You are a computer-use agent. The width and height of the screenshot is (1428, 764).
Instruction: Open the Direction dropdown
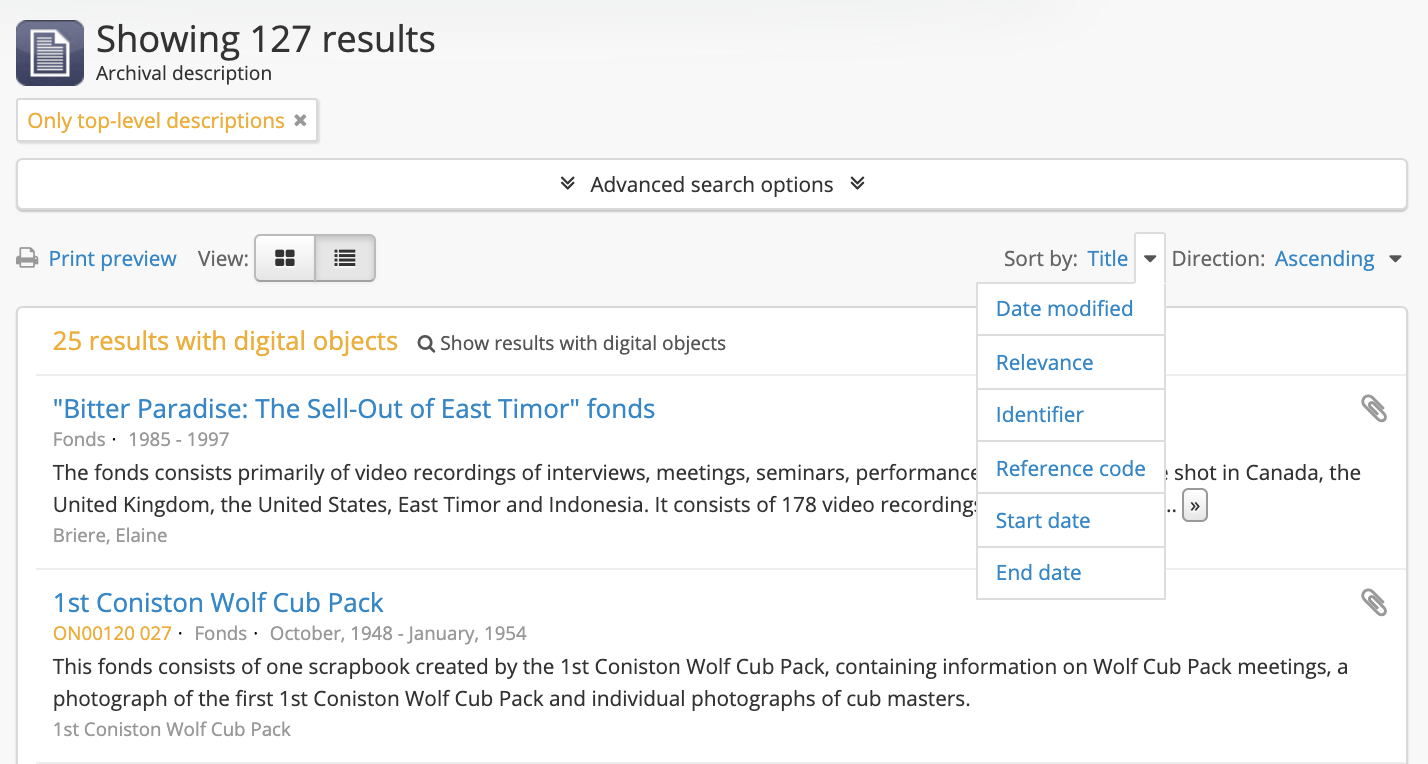tap(1395, 257)
